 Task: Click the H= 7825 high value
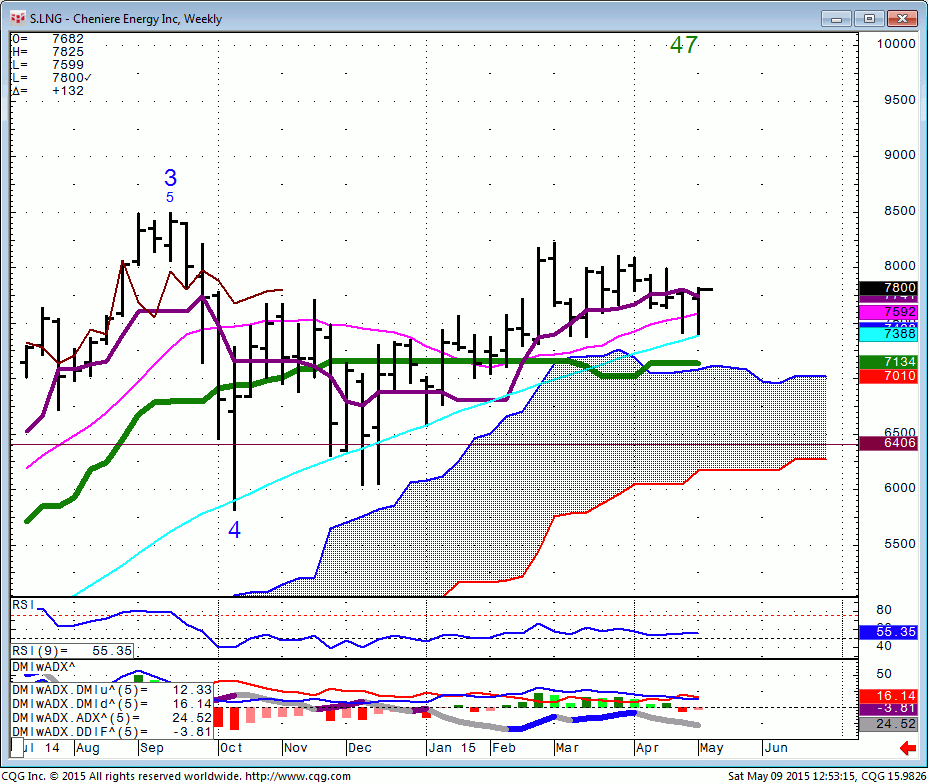click(48, 52)
